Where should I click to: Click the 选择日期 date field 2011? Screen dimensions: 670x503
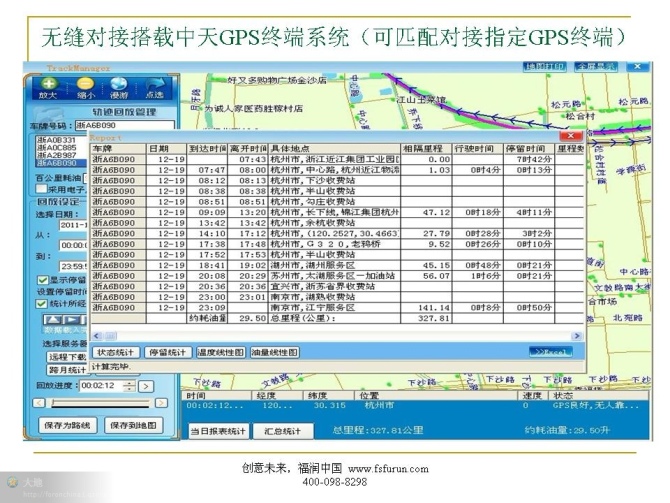pyautogui.click(x=73, y=225)
